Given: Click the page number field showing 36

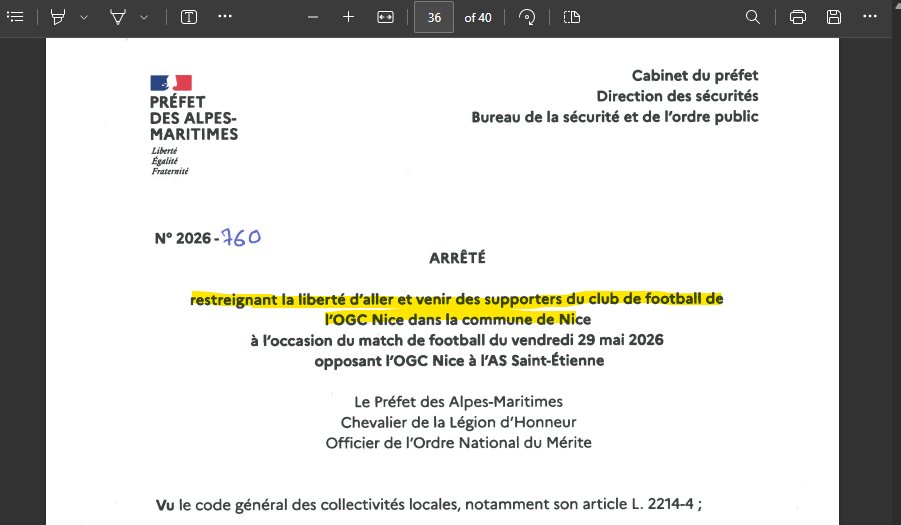Looking at the screenshot, I should pos(434,17).
